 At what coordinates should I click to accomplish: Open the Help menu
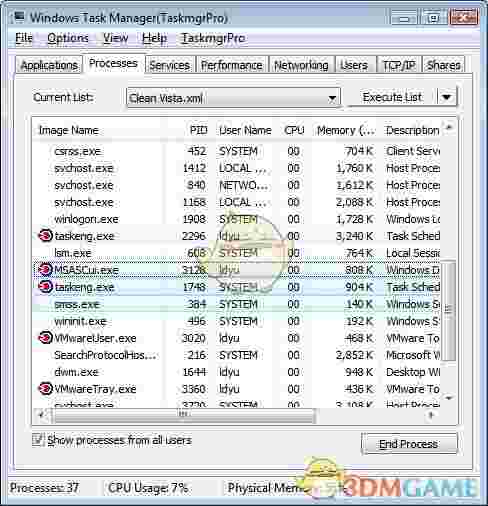(x=154, y=38)
